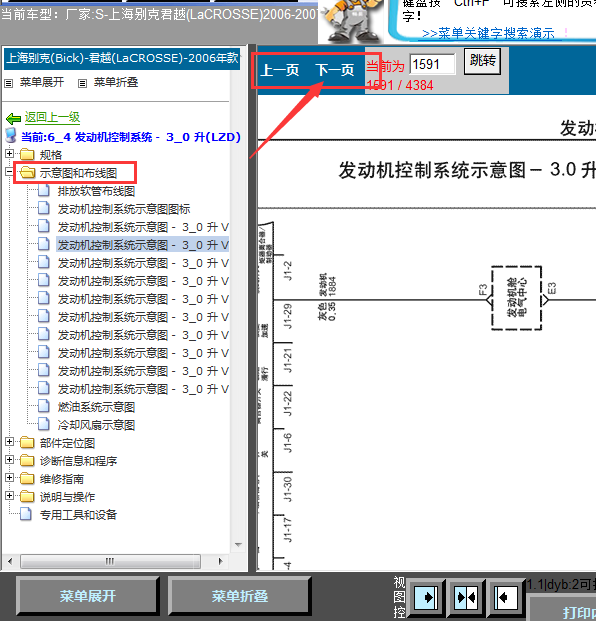Go to previous page with 上一页
596x621 pixels.
[280, 70]
